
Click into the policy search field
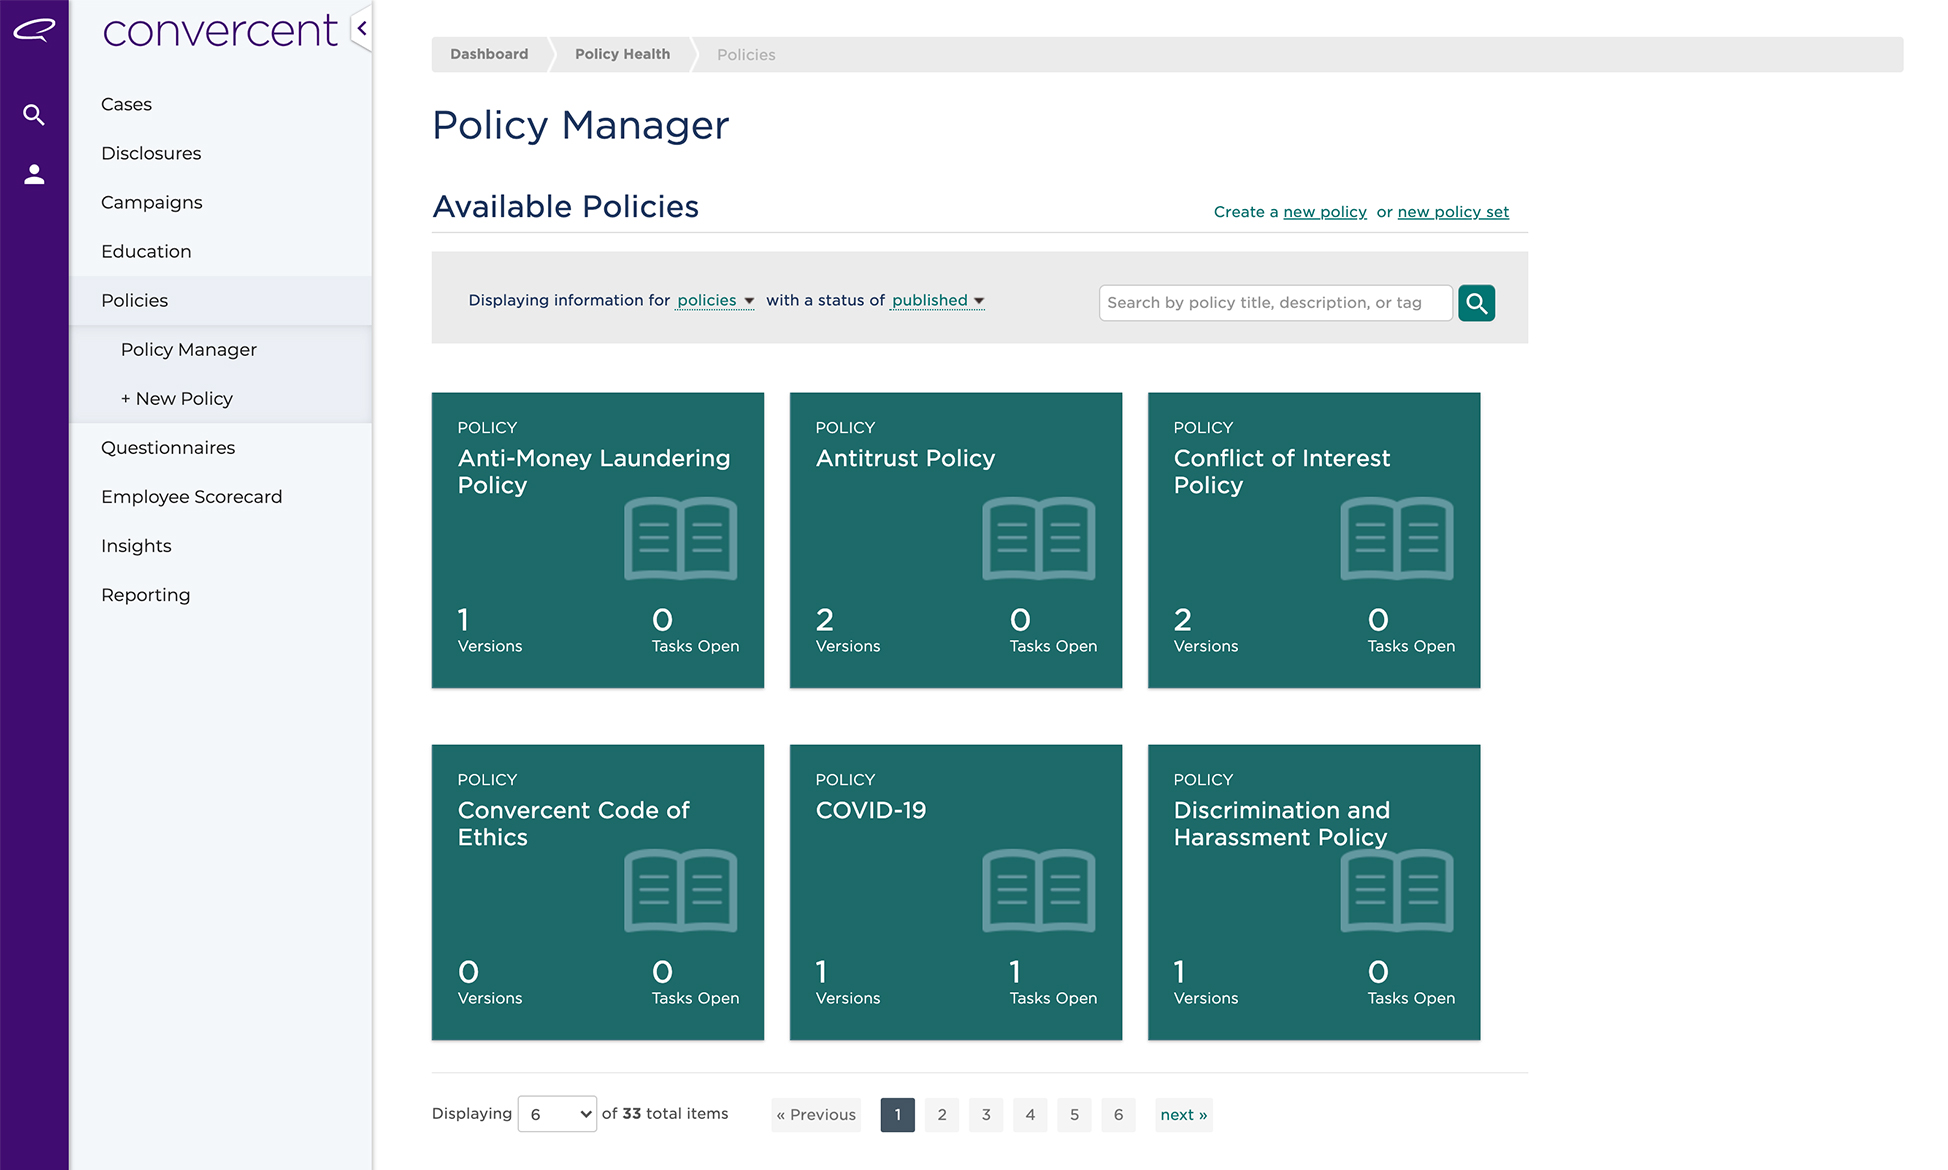click(1274, 303)
